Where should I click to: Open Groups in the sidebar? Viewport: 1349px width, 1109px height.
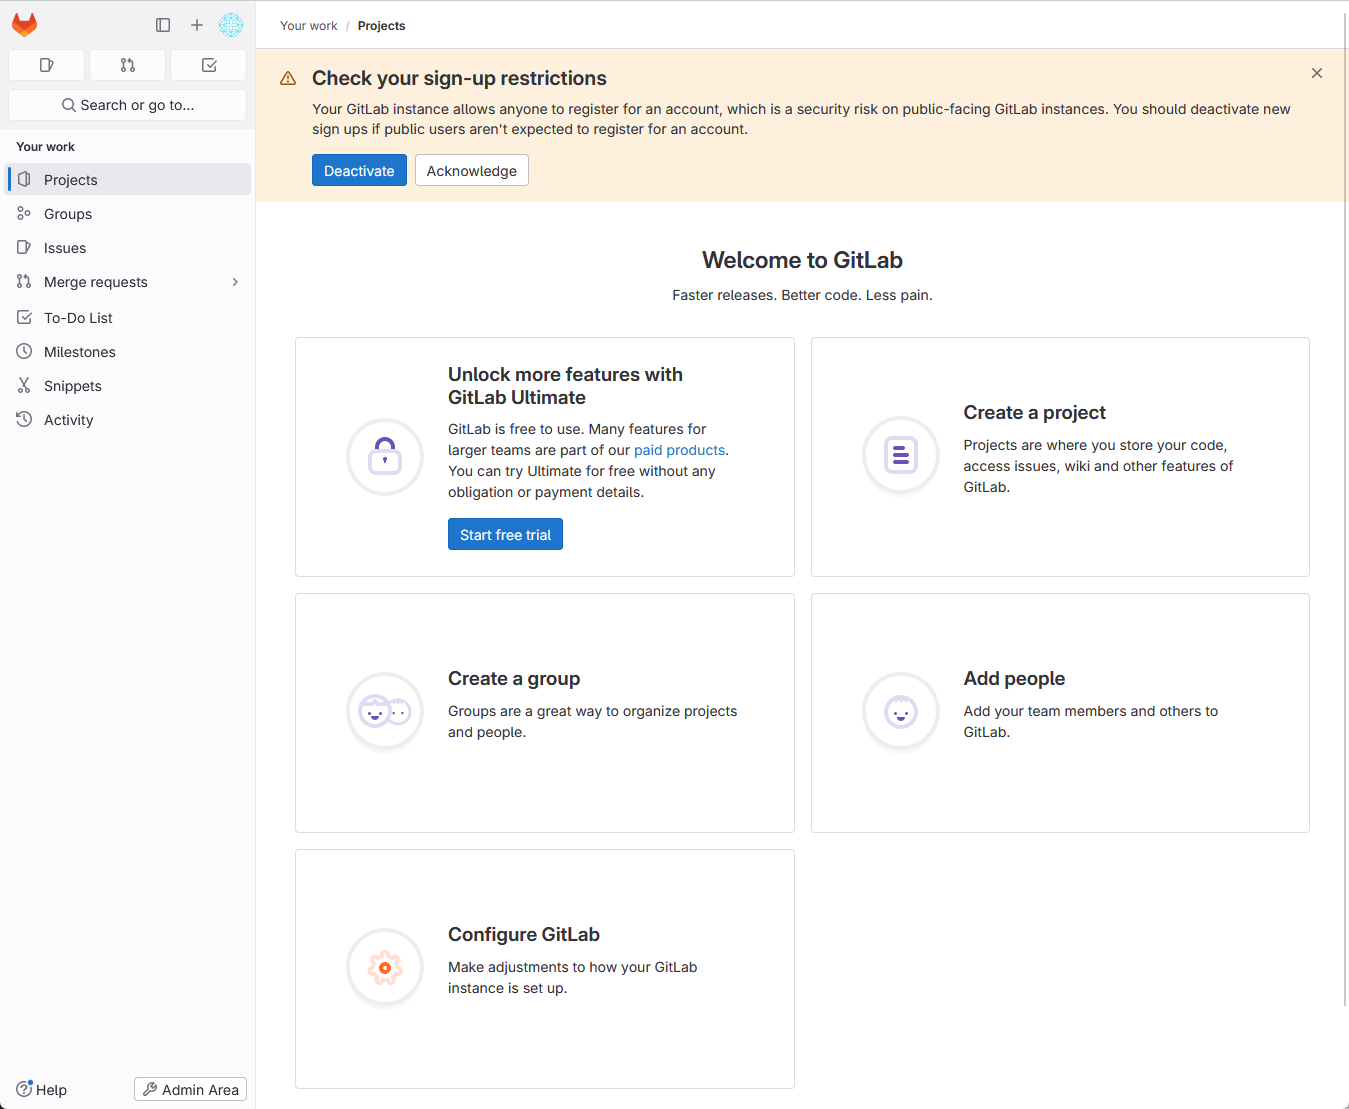tap(129, 214)
